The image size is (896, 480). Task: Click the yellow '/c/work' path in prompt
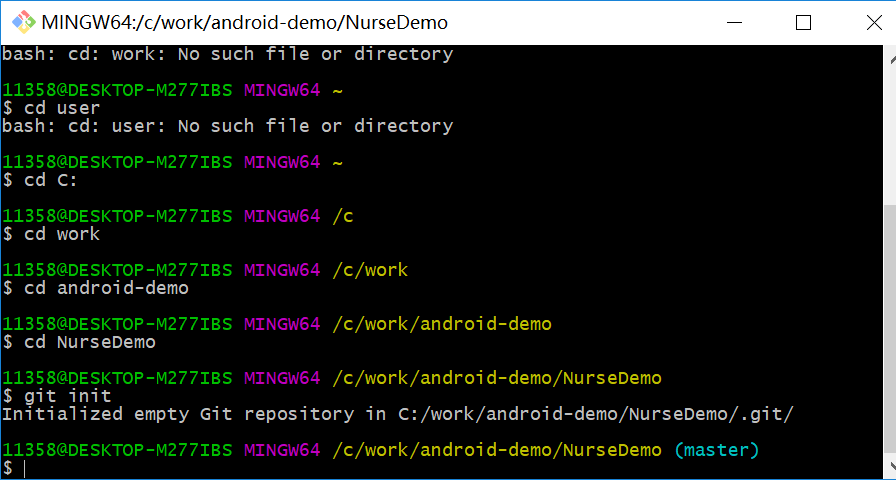click(x=370, y=270)
